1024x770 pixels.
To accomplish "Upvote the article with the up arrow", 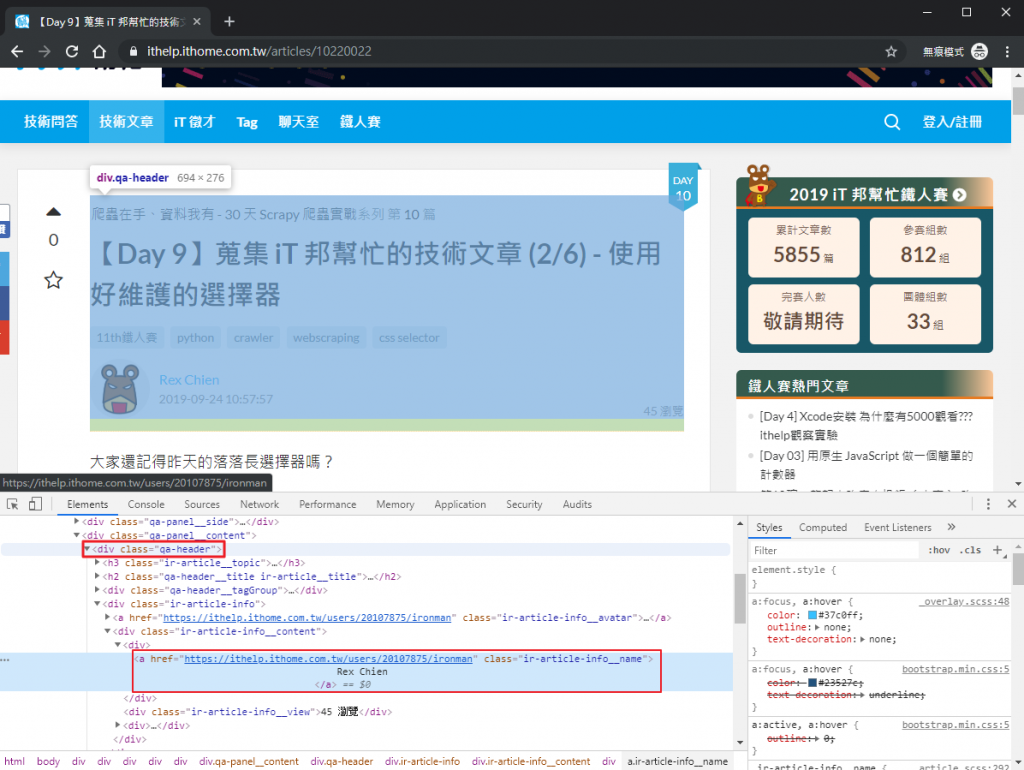I will tap(54, 212).
